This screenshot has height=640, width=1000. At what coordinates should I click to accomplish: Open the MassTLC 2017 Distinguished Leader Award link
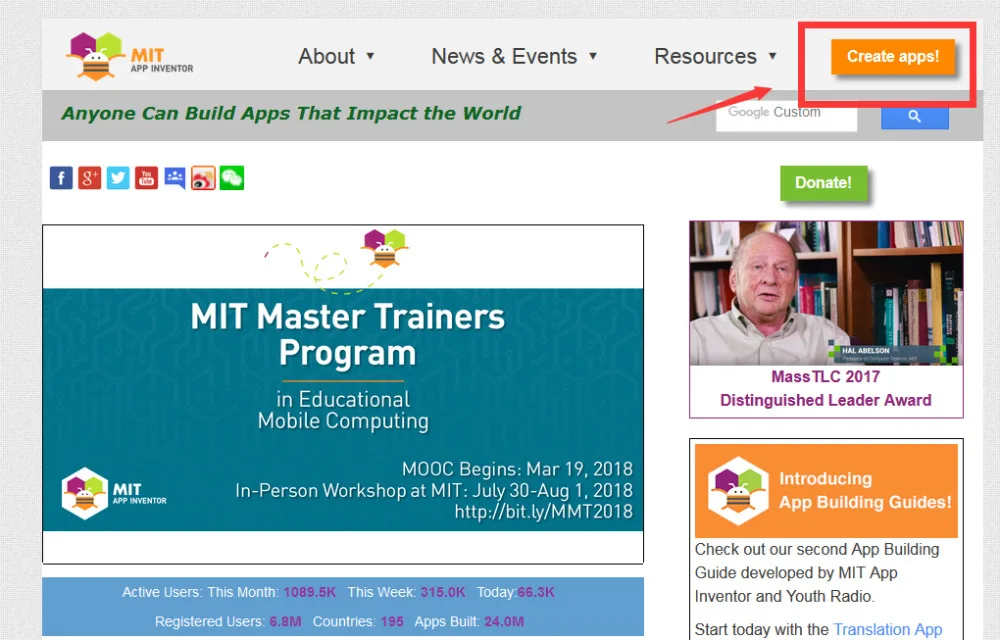[826, 388]
